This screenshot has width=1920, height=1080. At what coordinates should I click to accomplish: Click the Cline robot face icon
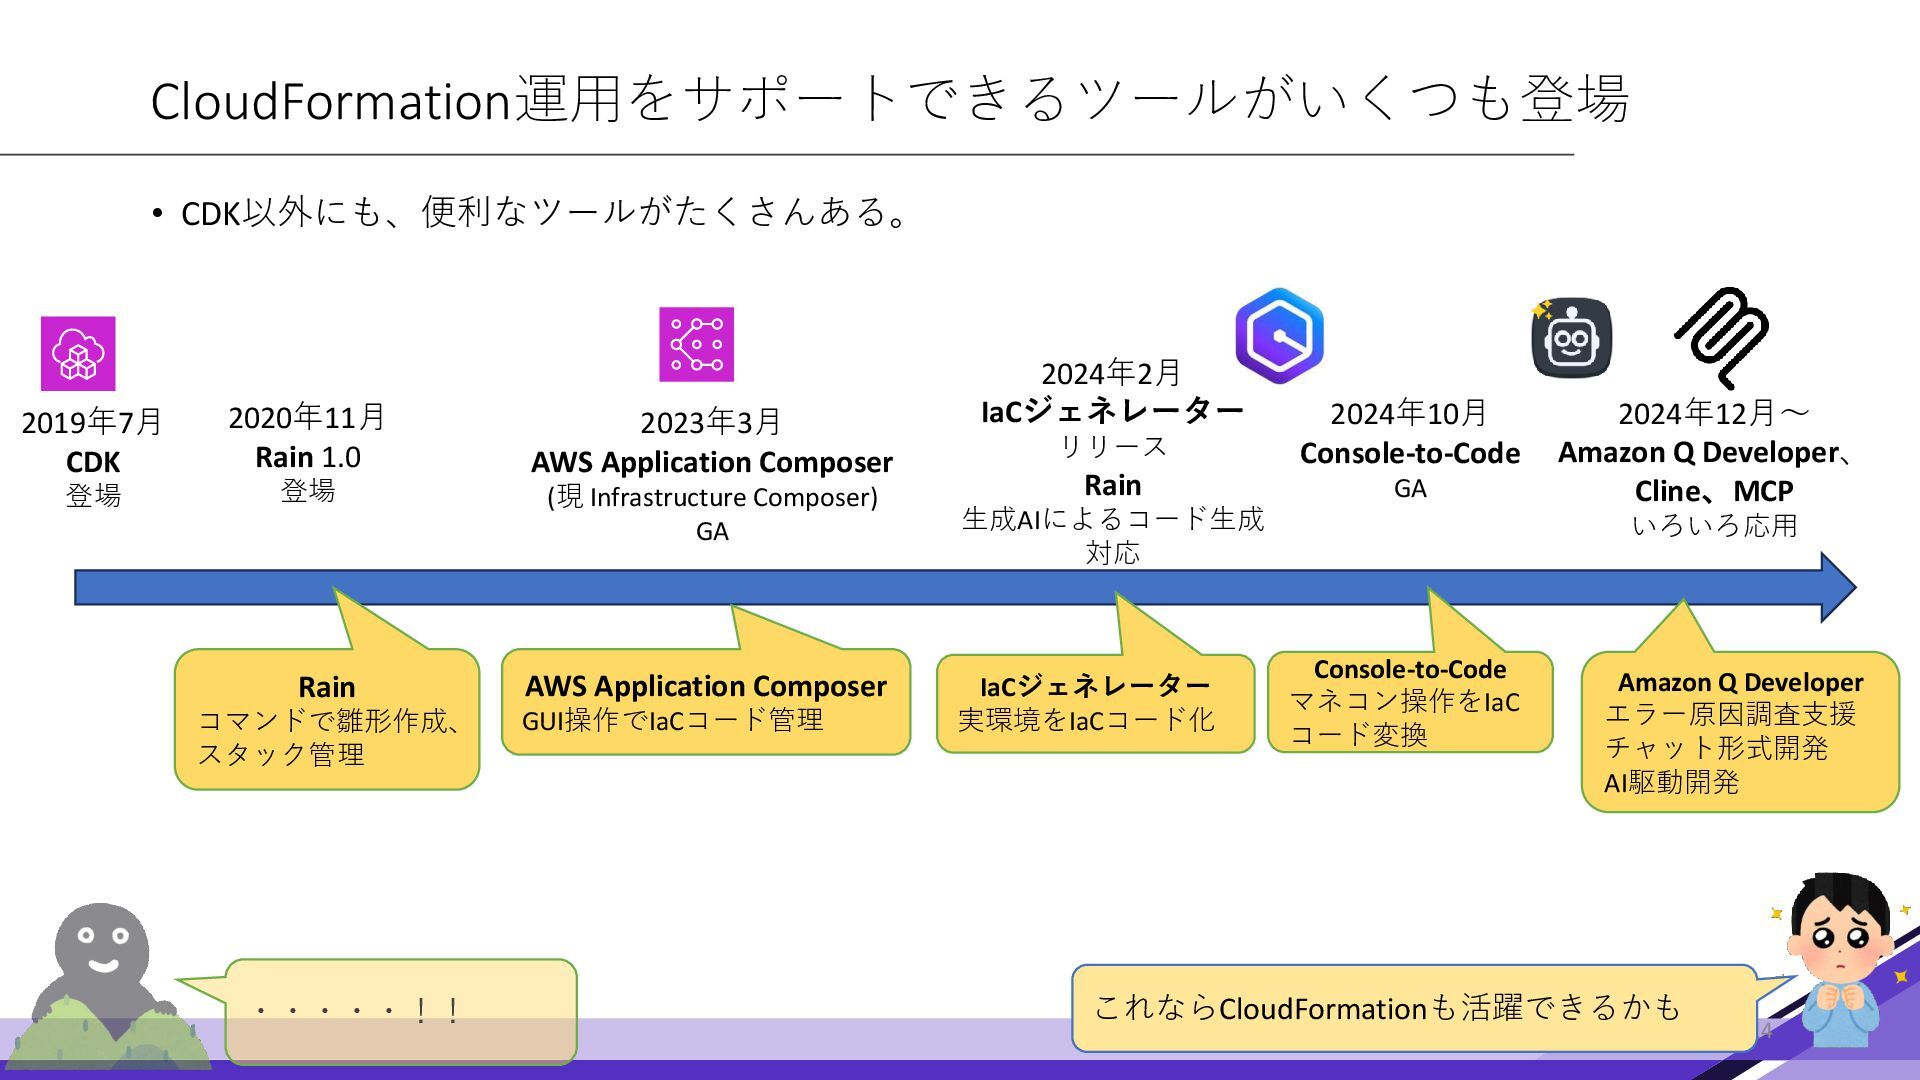tap(1571, 339)
